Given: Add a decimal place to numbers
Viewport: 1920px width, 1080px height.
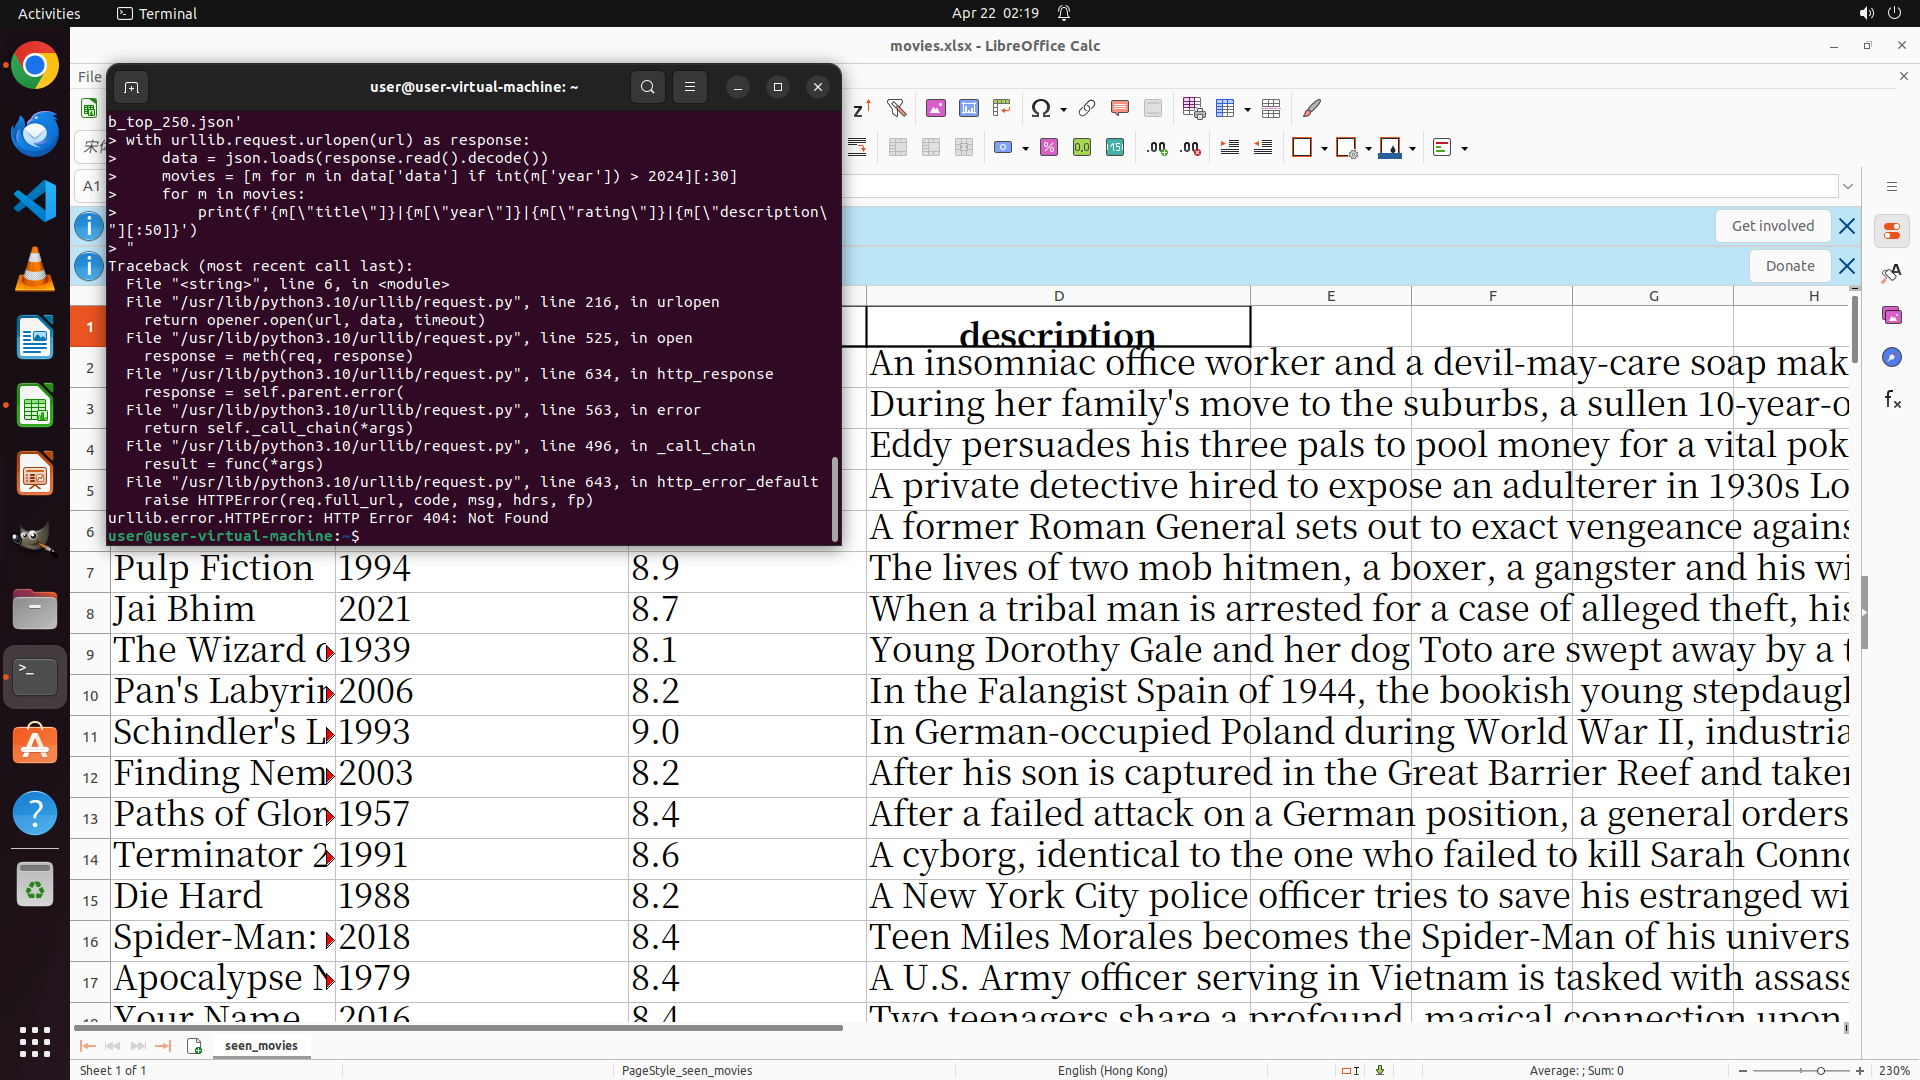Looking at the screenshot, I should point(1157,148).
